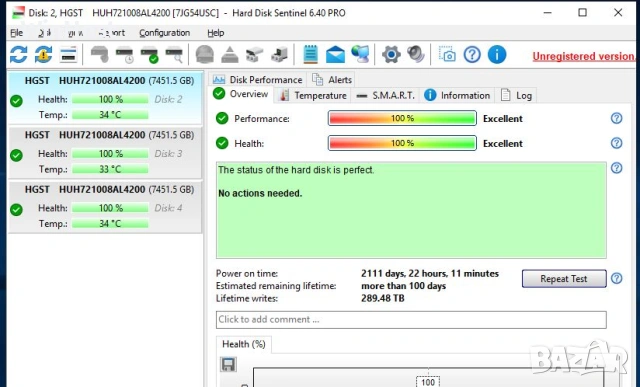Click Disk 3's green 33 °C temperature bar
The height and width of the screenshot is (387, 640).
[x=110, y=169]
